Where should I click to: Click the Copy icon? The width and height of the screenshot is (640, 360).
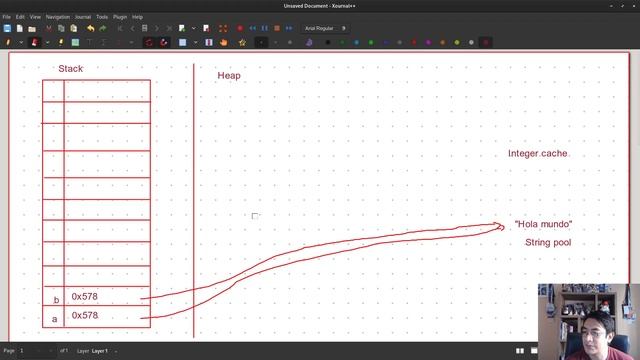(61, 28)
